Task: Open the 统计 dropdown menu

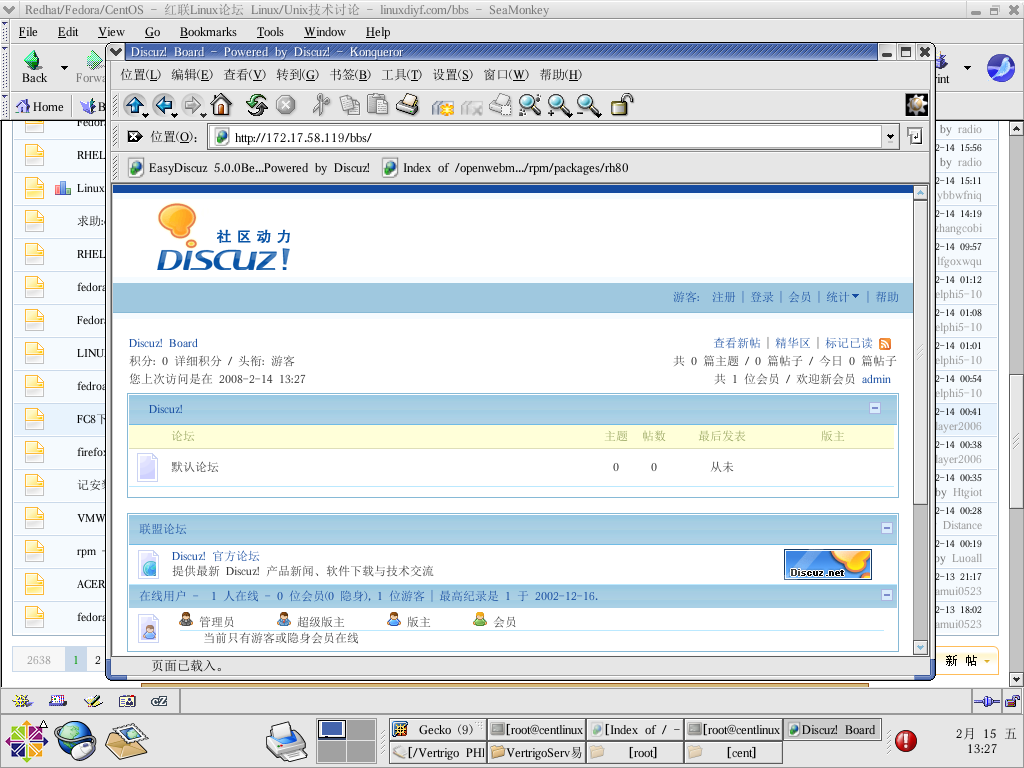Action: [842, 297]
